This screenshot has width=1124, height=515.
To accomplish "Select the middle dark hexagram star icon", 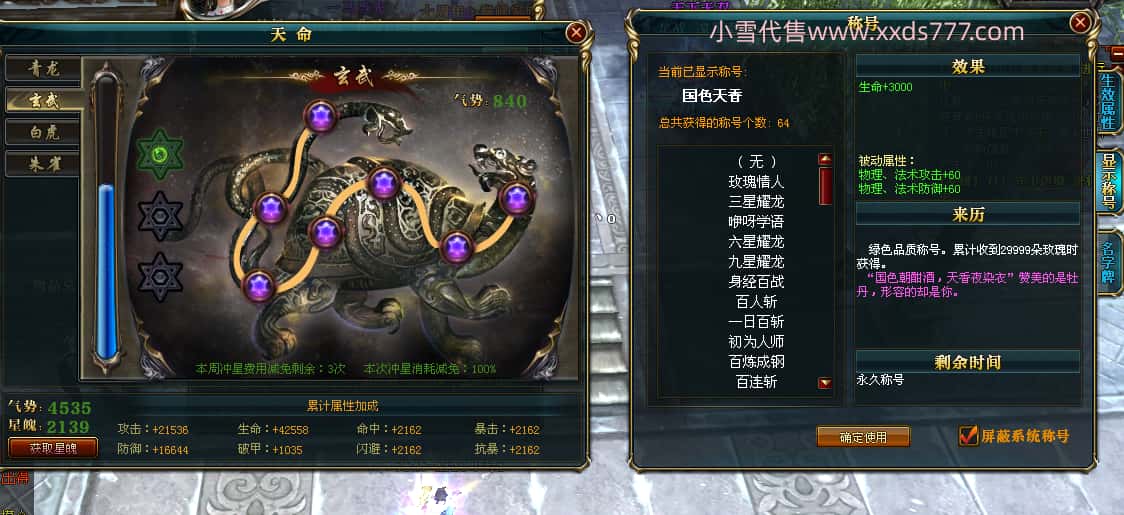I will click(x=161, y=216).
